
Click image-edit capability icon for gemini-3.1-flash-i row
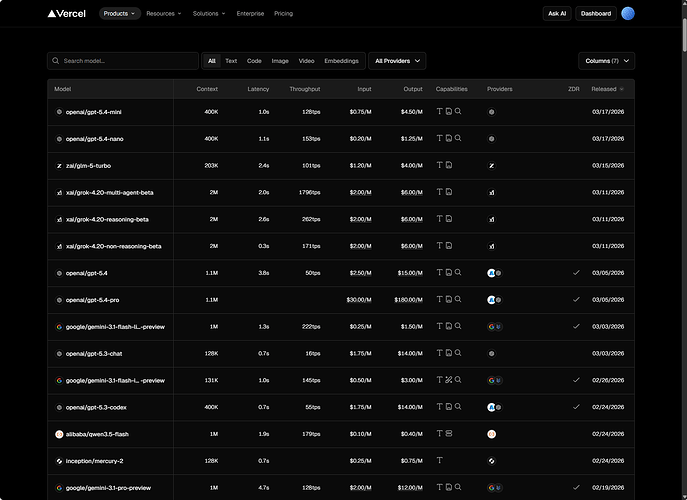tap(449, 380)
